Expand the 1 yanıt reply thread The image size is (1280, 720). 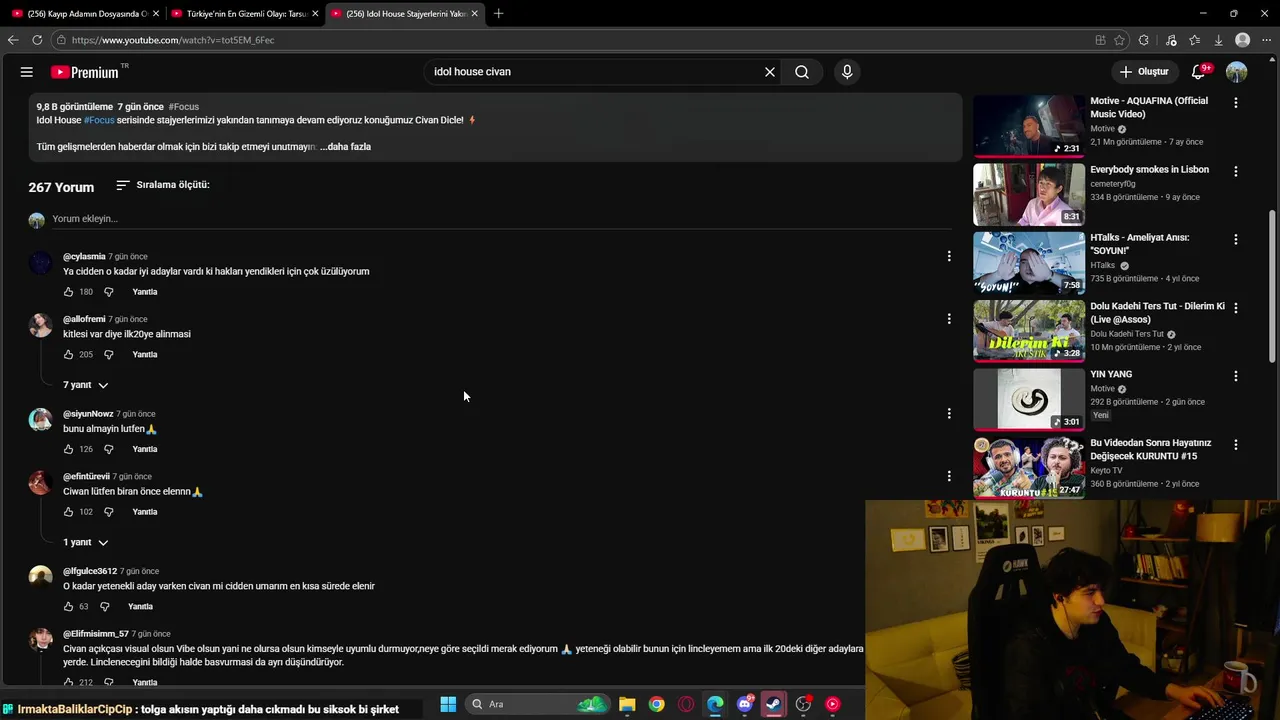point(86,542)
